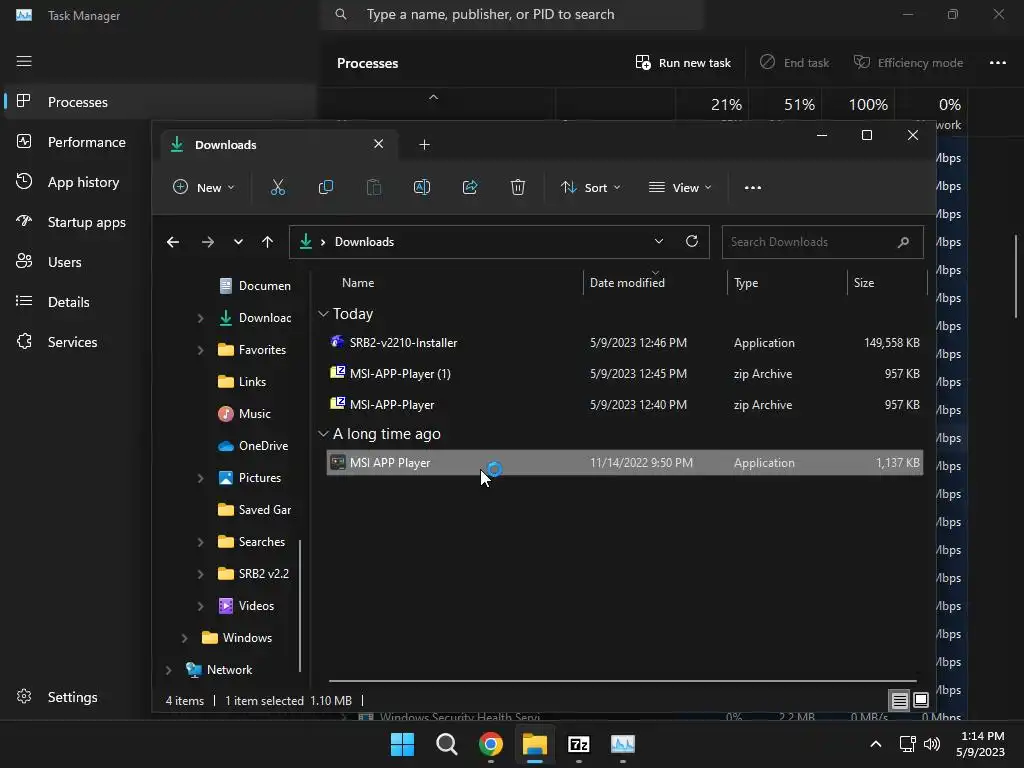Expand the Favorites folder in tree
Viewport: 1024px width, 768px height.
click(x=200, y=350)
